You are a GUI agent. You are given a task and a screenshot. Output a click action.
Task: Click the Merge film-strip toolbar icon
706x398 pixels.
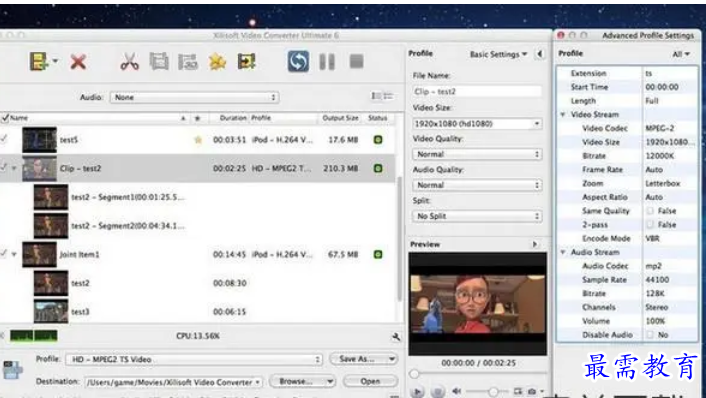point(159,62)
